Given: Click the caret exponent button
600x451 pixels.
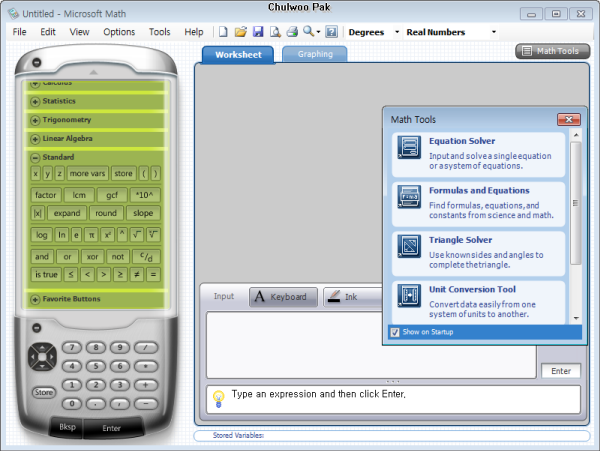Looking at the screenshot, I should [122, 234].
